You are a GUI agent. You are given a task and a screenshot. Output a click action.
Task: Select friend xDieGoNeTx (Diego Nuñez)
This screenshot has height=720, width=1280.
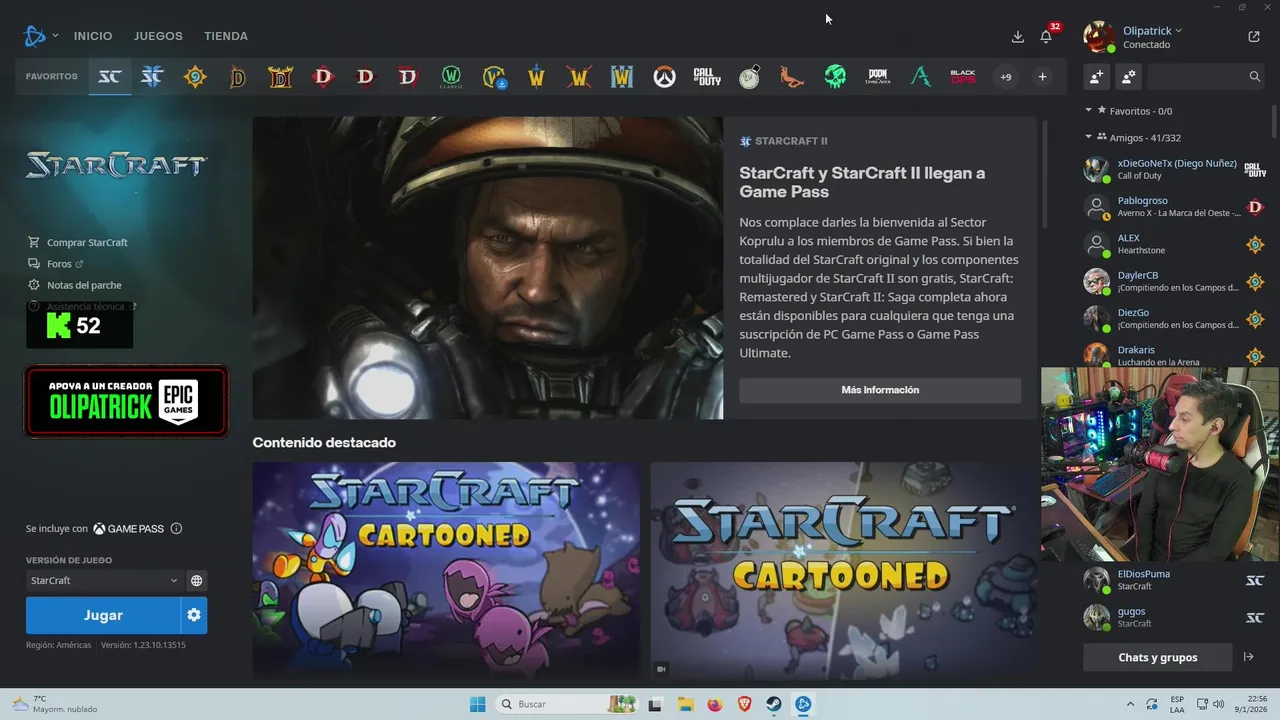(x=1176, y=169)
